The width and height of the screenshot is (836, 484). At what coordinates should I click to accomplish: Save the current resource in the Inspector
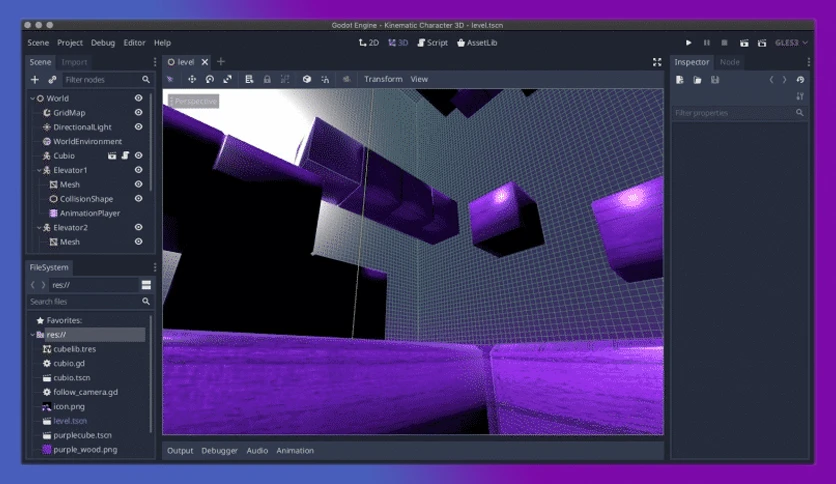pos(715,80)
